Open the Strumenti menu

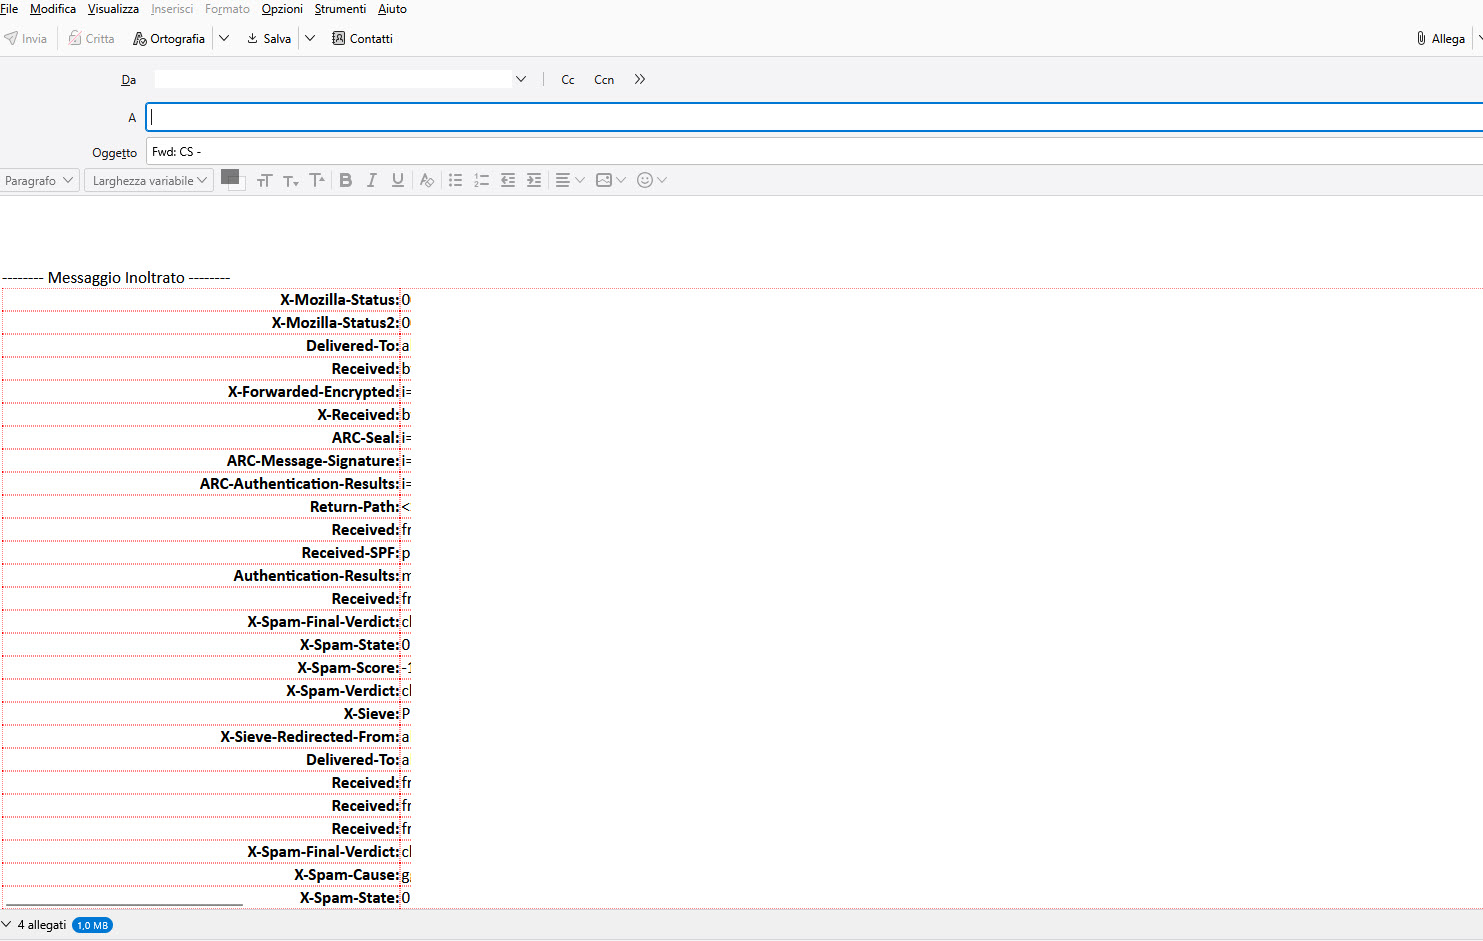340,9
